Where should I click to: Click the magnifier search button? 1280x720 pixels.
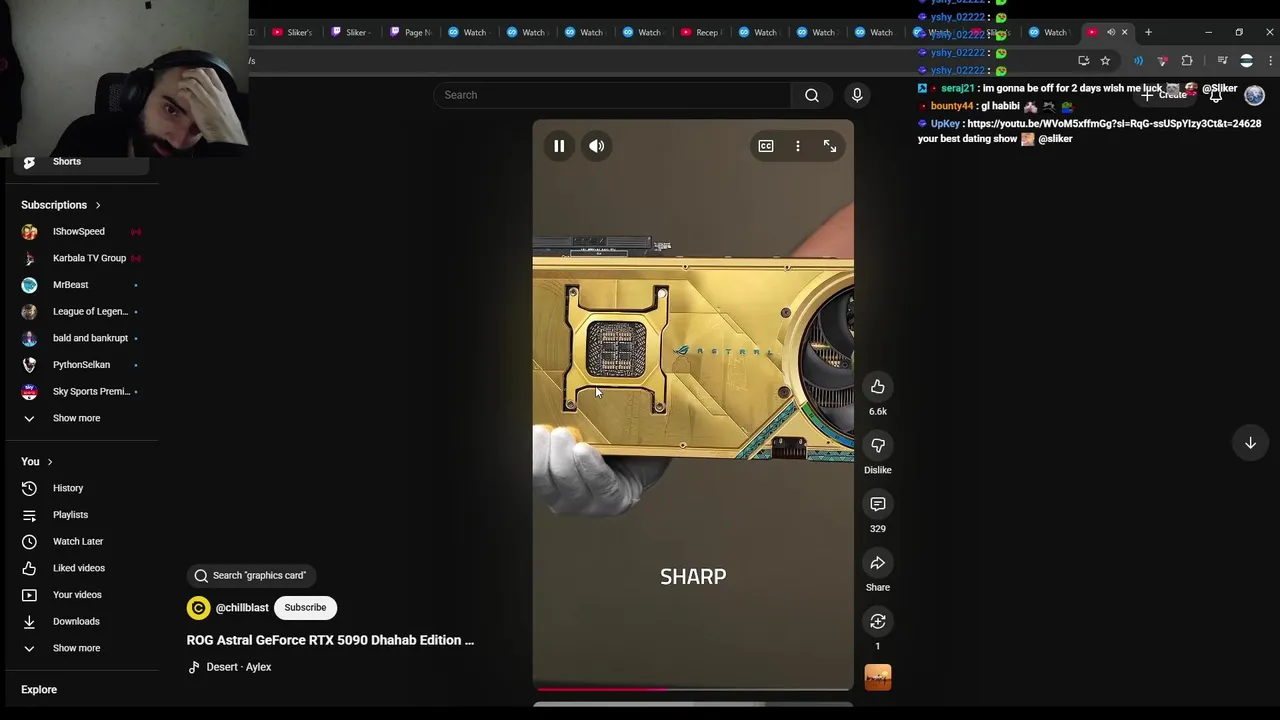(x=812, y=95)
